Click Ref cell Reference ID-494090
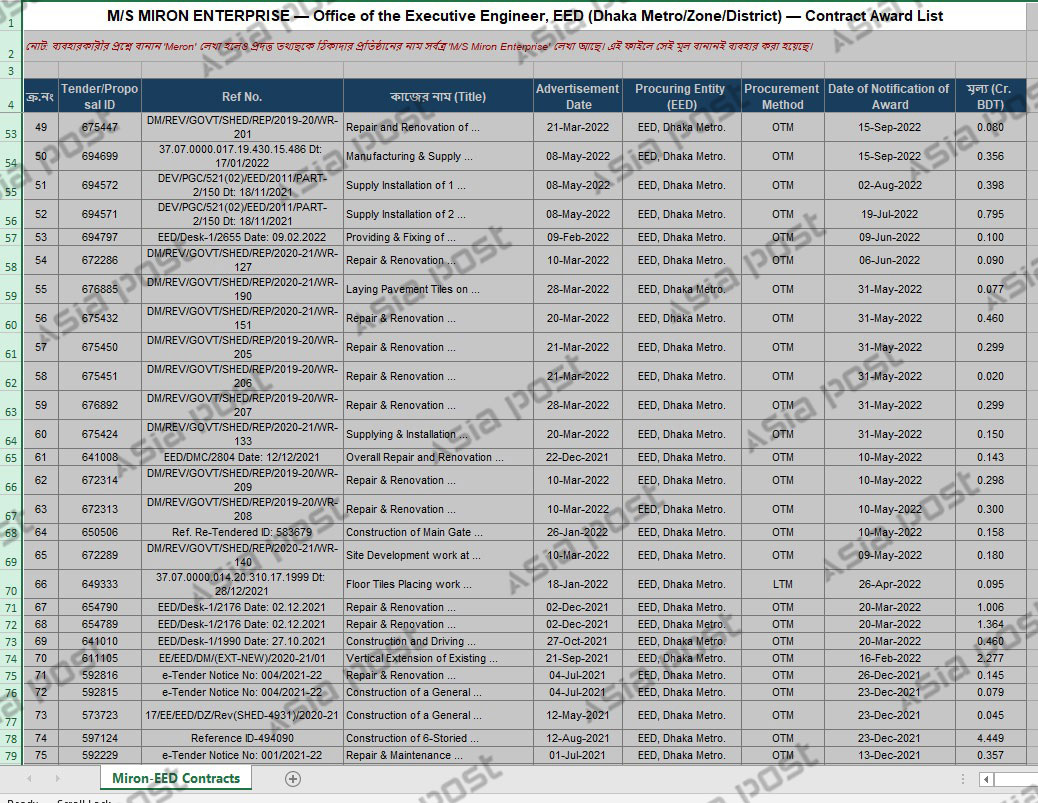1038x803 pixels. click(x=242, y=738)
